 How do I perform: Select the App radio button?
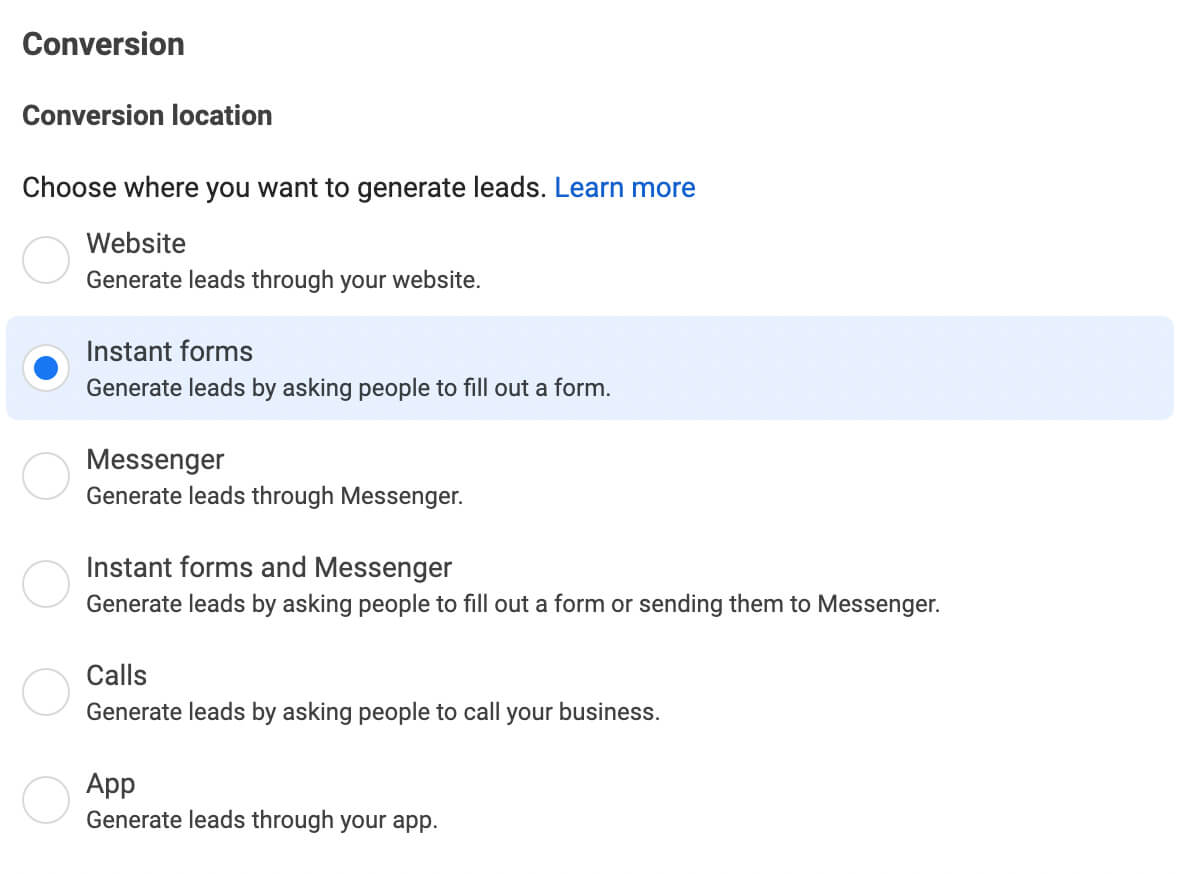click(46, 800)
